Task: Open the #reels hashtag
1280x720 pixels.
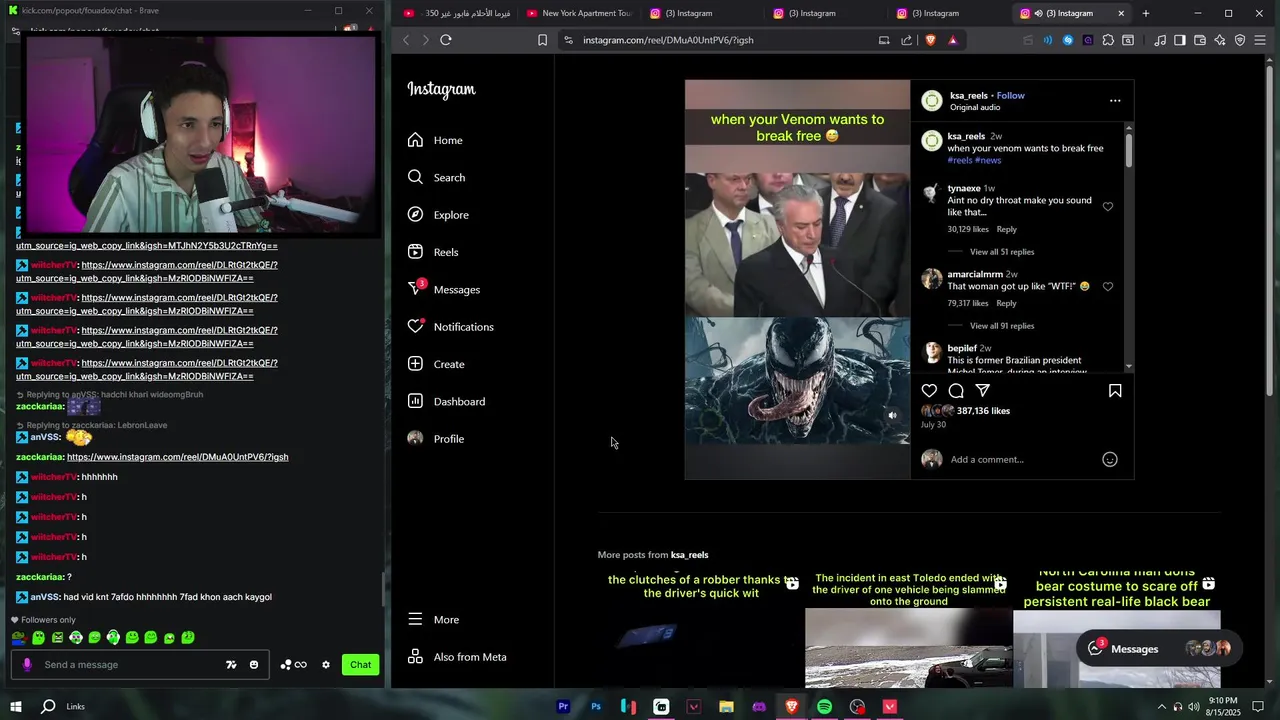Action: tap(960, 160)
